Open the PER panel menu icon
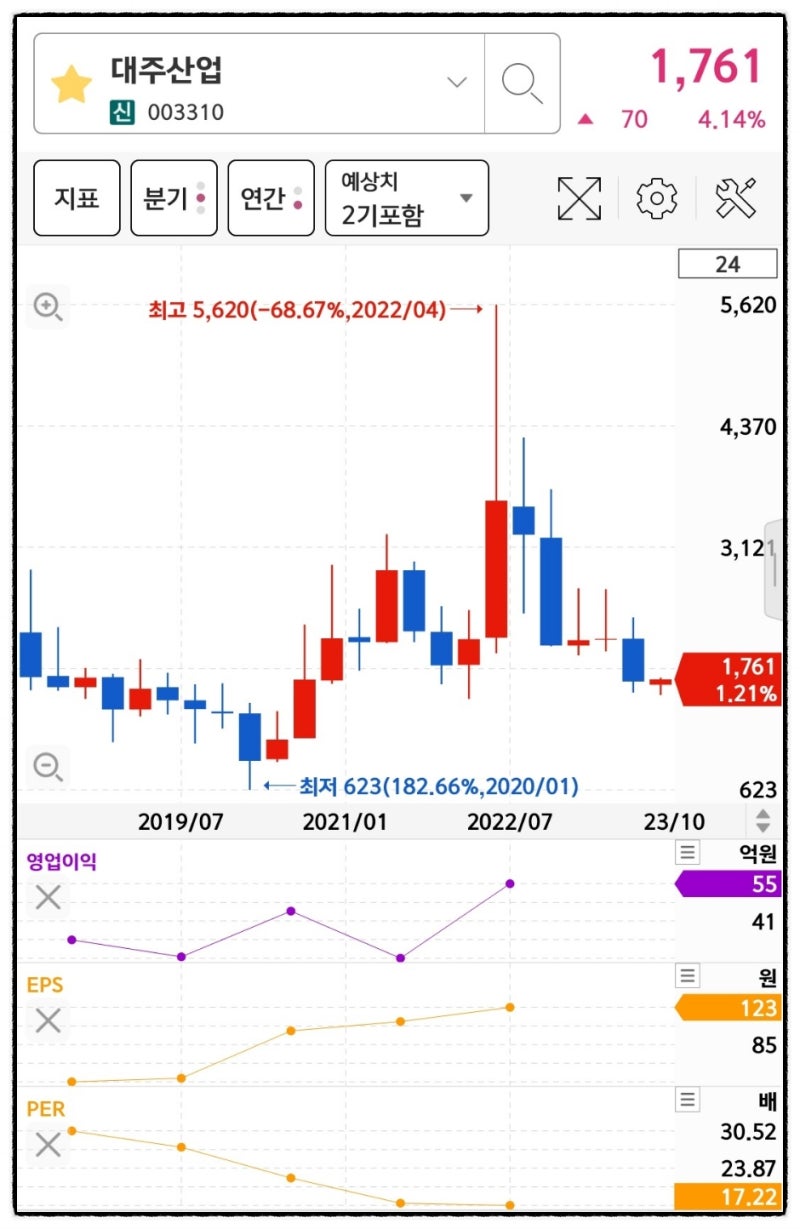Screen dimensions: 800x1229 click(x=687, y=1100)
